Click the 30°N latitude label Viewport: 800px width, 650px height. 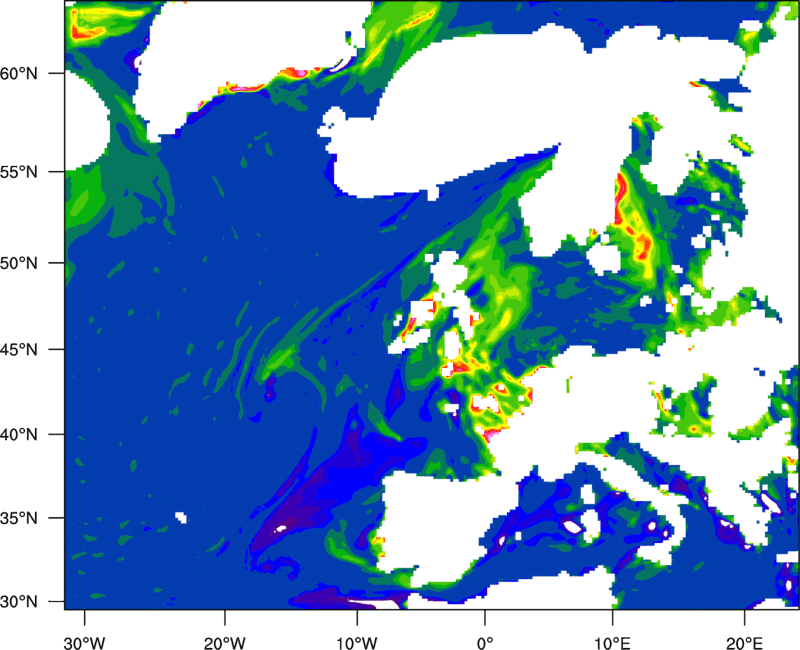[x=19, y=602]
